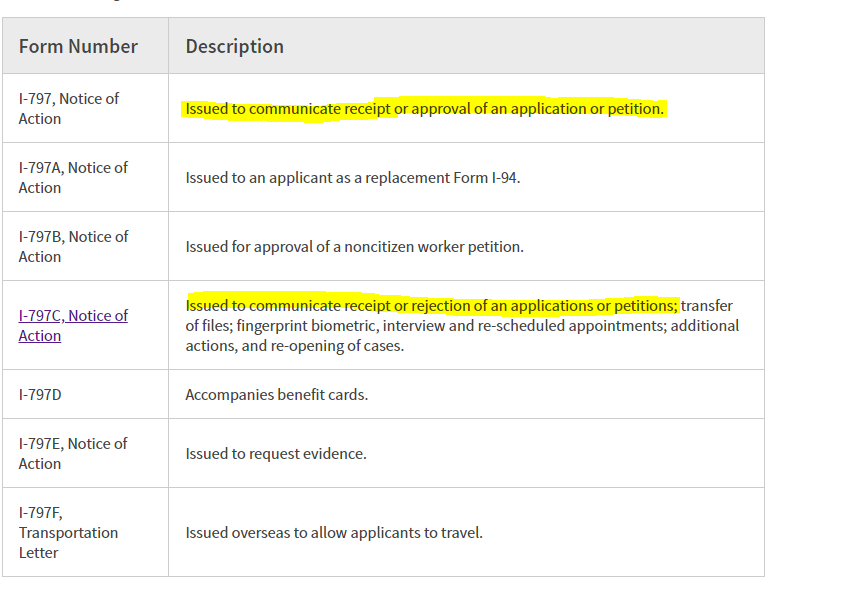Click the Issued overseas to allow travel text
857x602 pixels.
(x=334, y=533)
